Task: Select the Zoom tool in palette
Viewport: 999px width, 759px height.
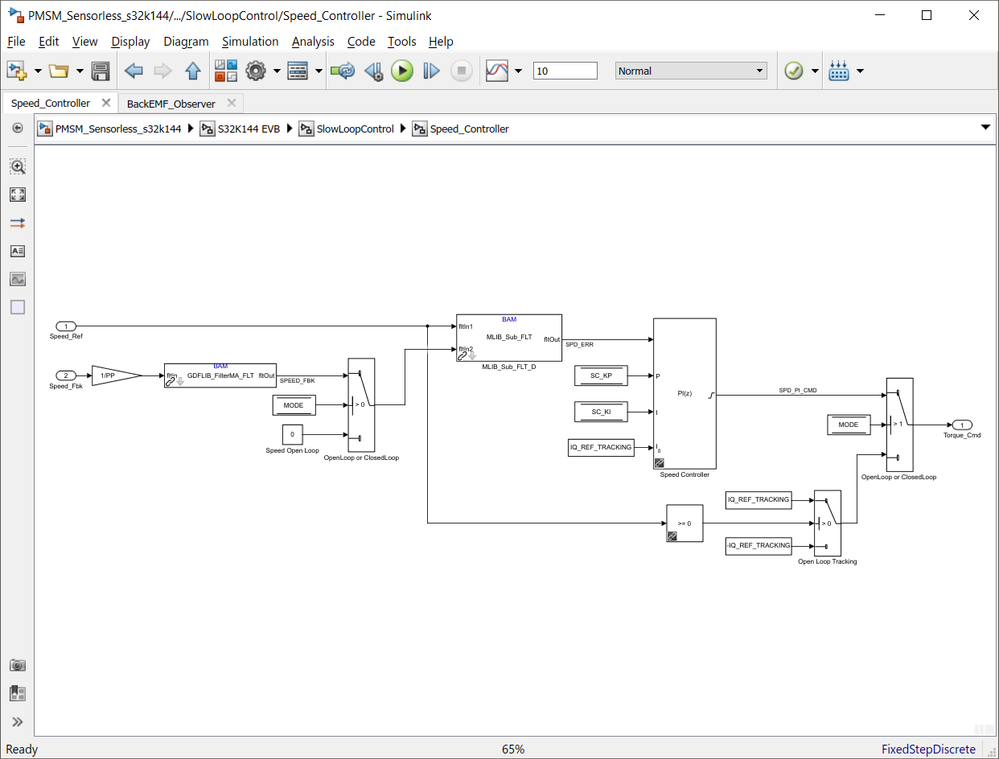Action: click(18, 167)
